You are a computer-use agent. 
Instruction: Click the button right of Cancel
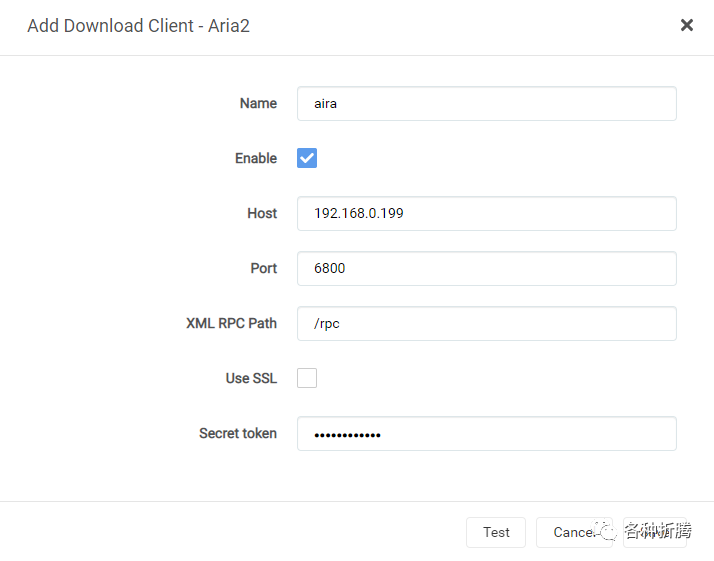click(x=656, y=532)
